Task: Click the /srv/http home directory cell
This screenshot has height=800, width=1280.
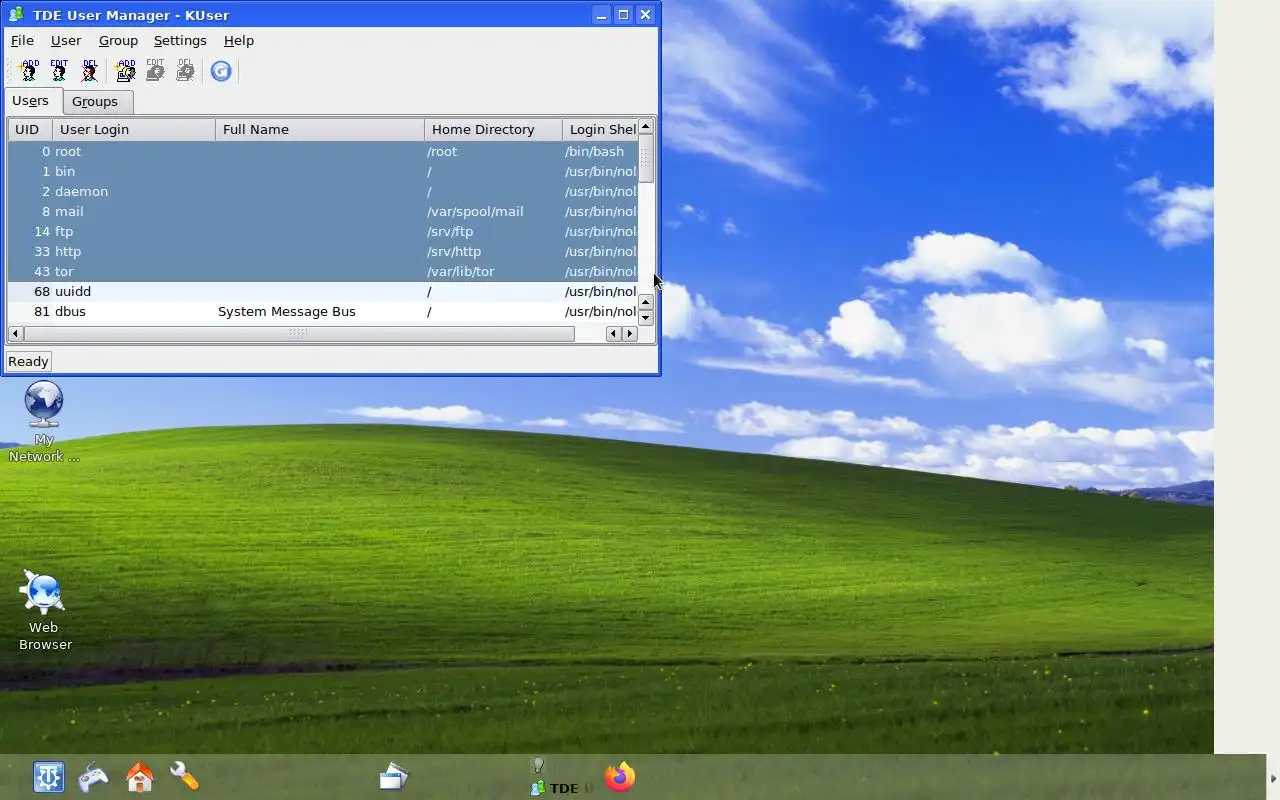Action: (454, 251)
